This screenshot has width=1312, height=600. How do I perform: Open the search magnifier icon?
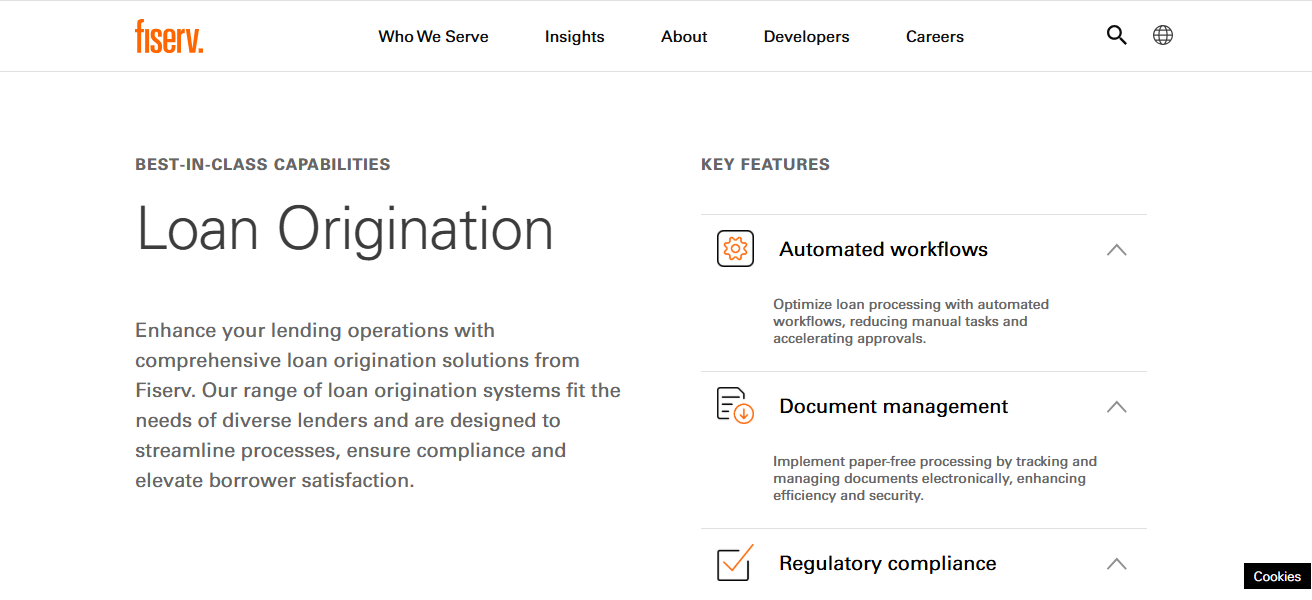coord(1116,35)
